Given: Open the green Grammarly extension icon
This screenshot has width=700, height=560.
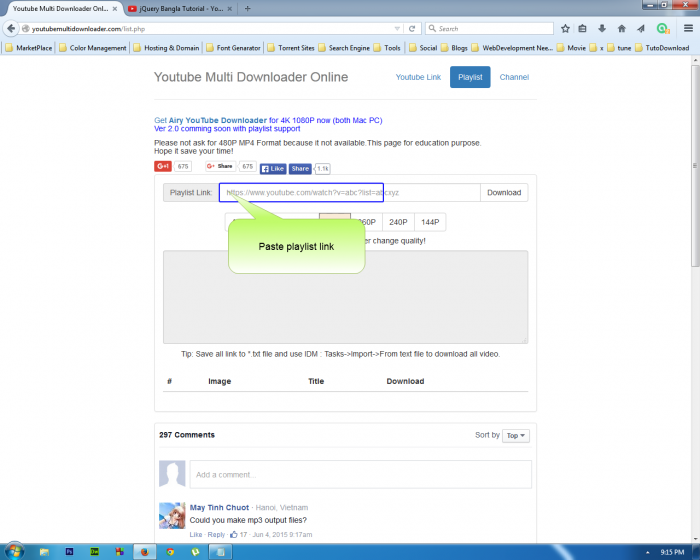Looking at the screenshot, I should (x=663, y=29).
